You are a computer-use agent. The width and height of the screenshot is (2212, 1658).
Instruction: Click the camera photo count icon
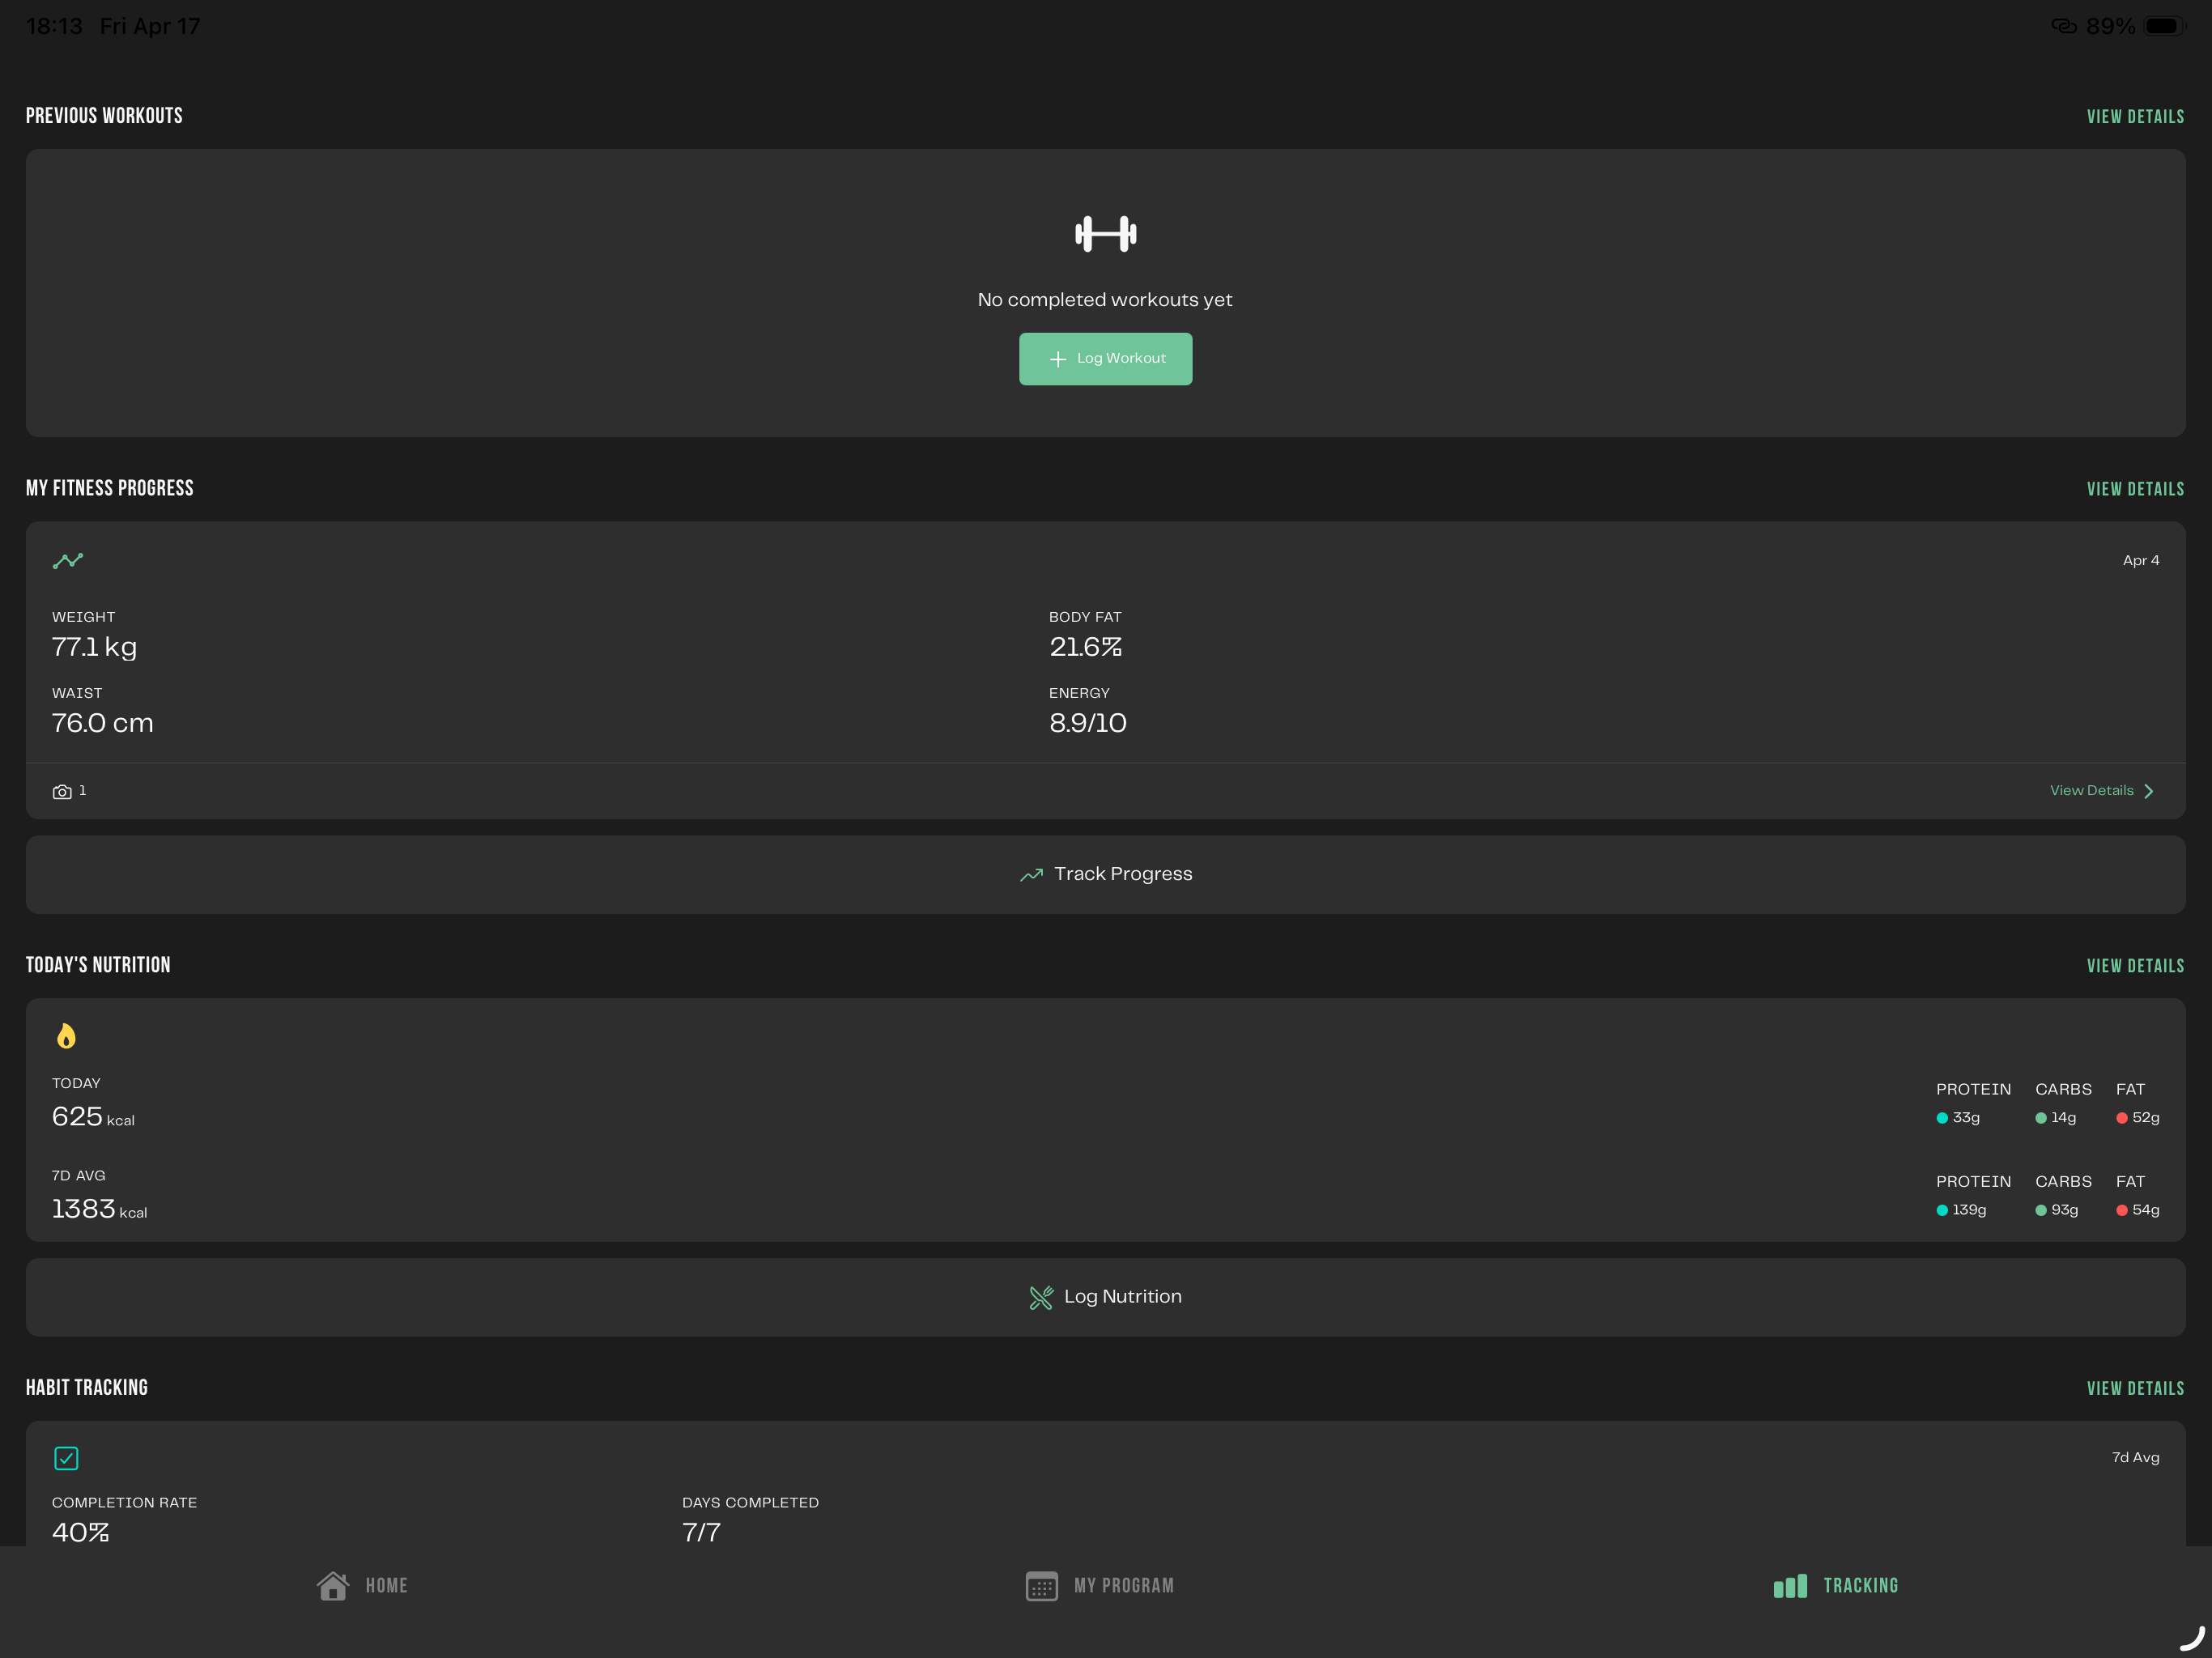62,791
